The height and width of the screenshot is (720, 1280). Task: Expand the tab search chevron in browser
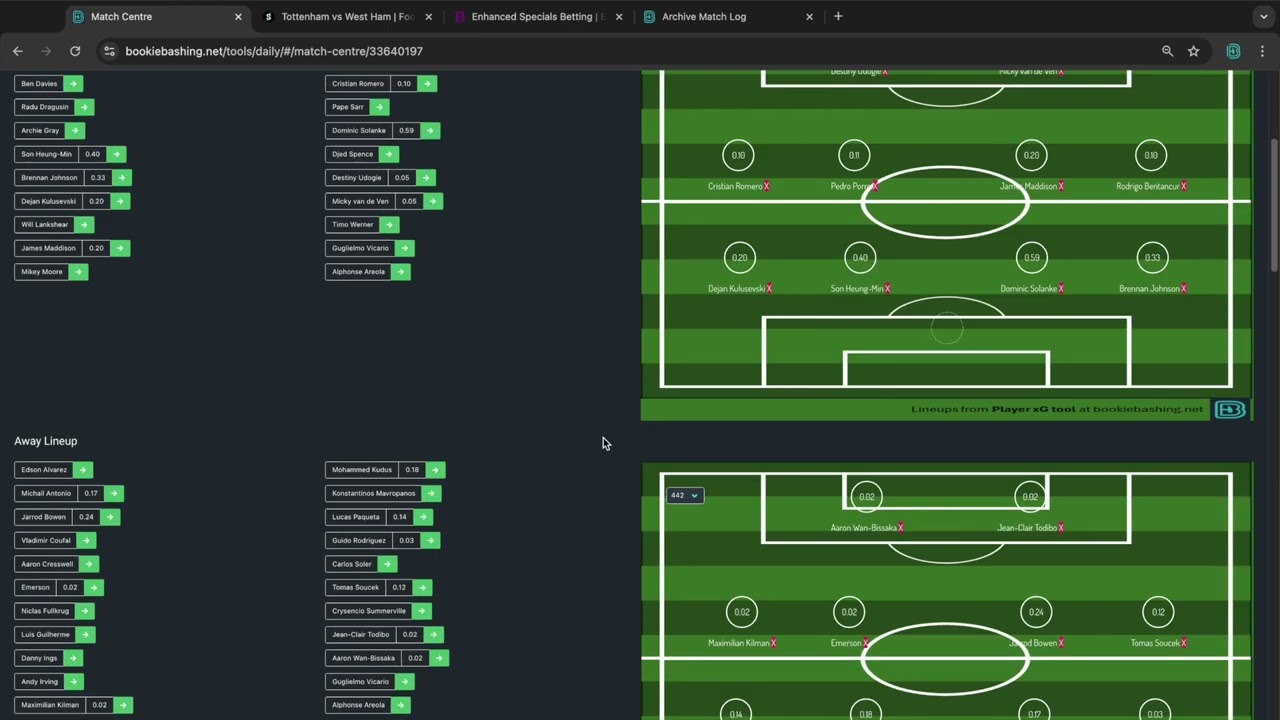1263,17
